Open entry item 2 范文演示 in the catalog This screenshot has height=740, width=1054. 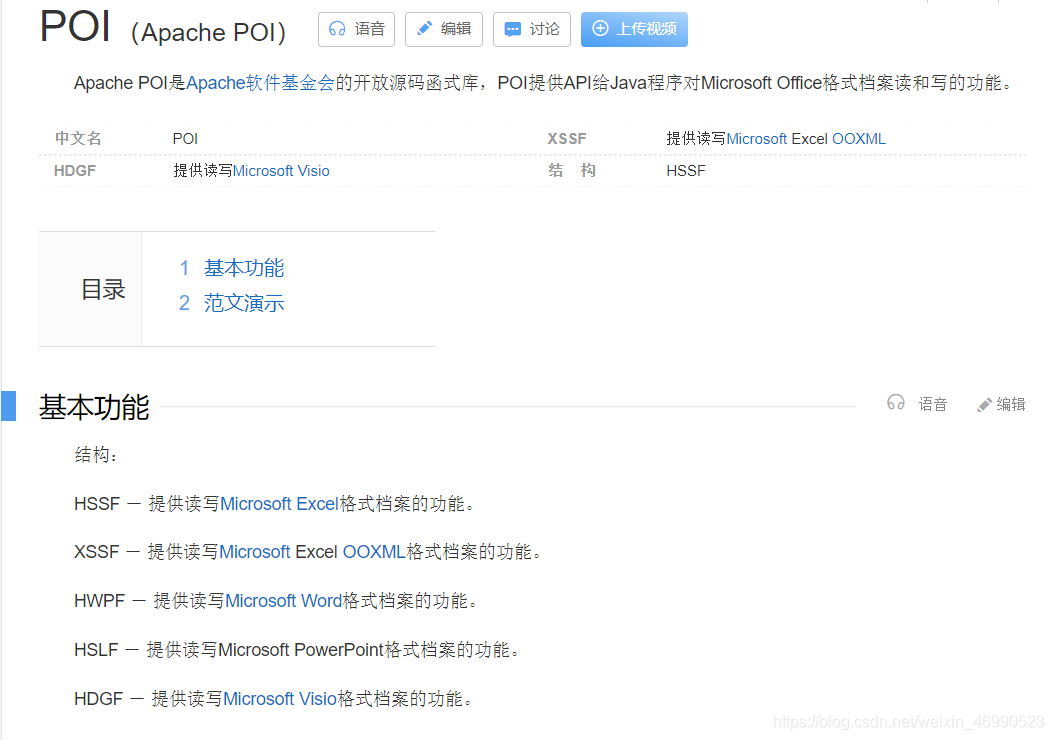click(243, 302)
